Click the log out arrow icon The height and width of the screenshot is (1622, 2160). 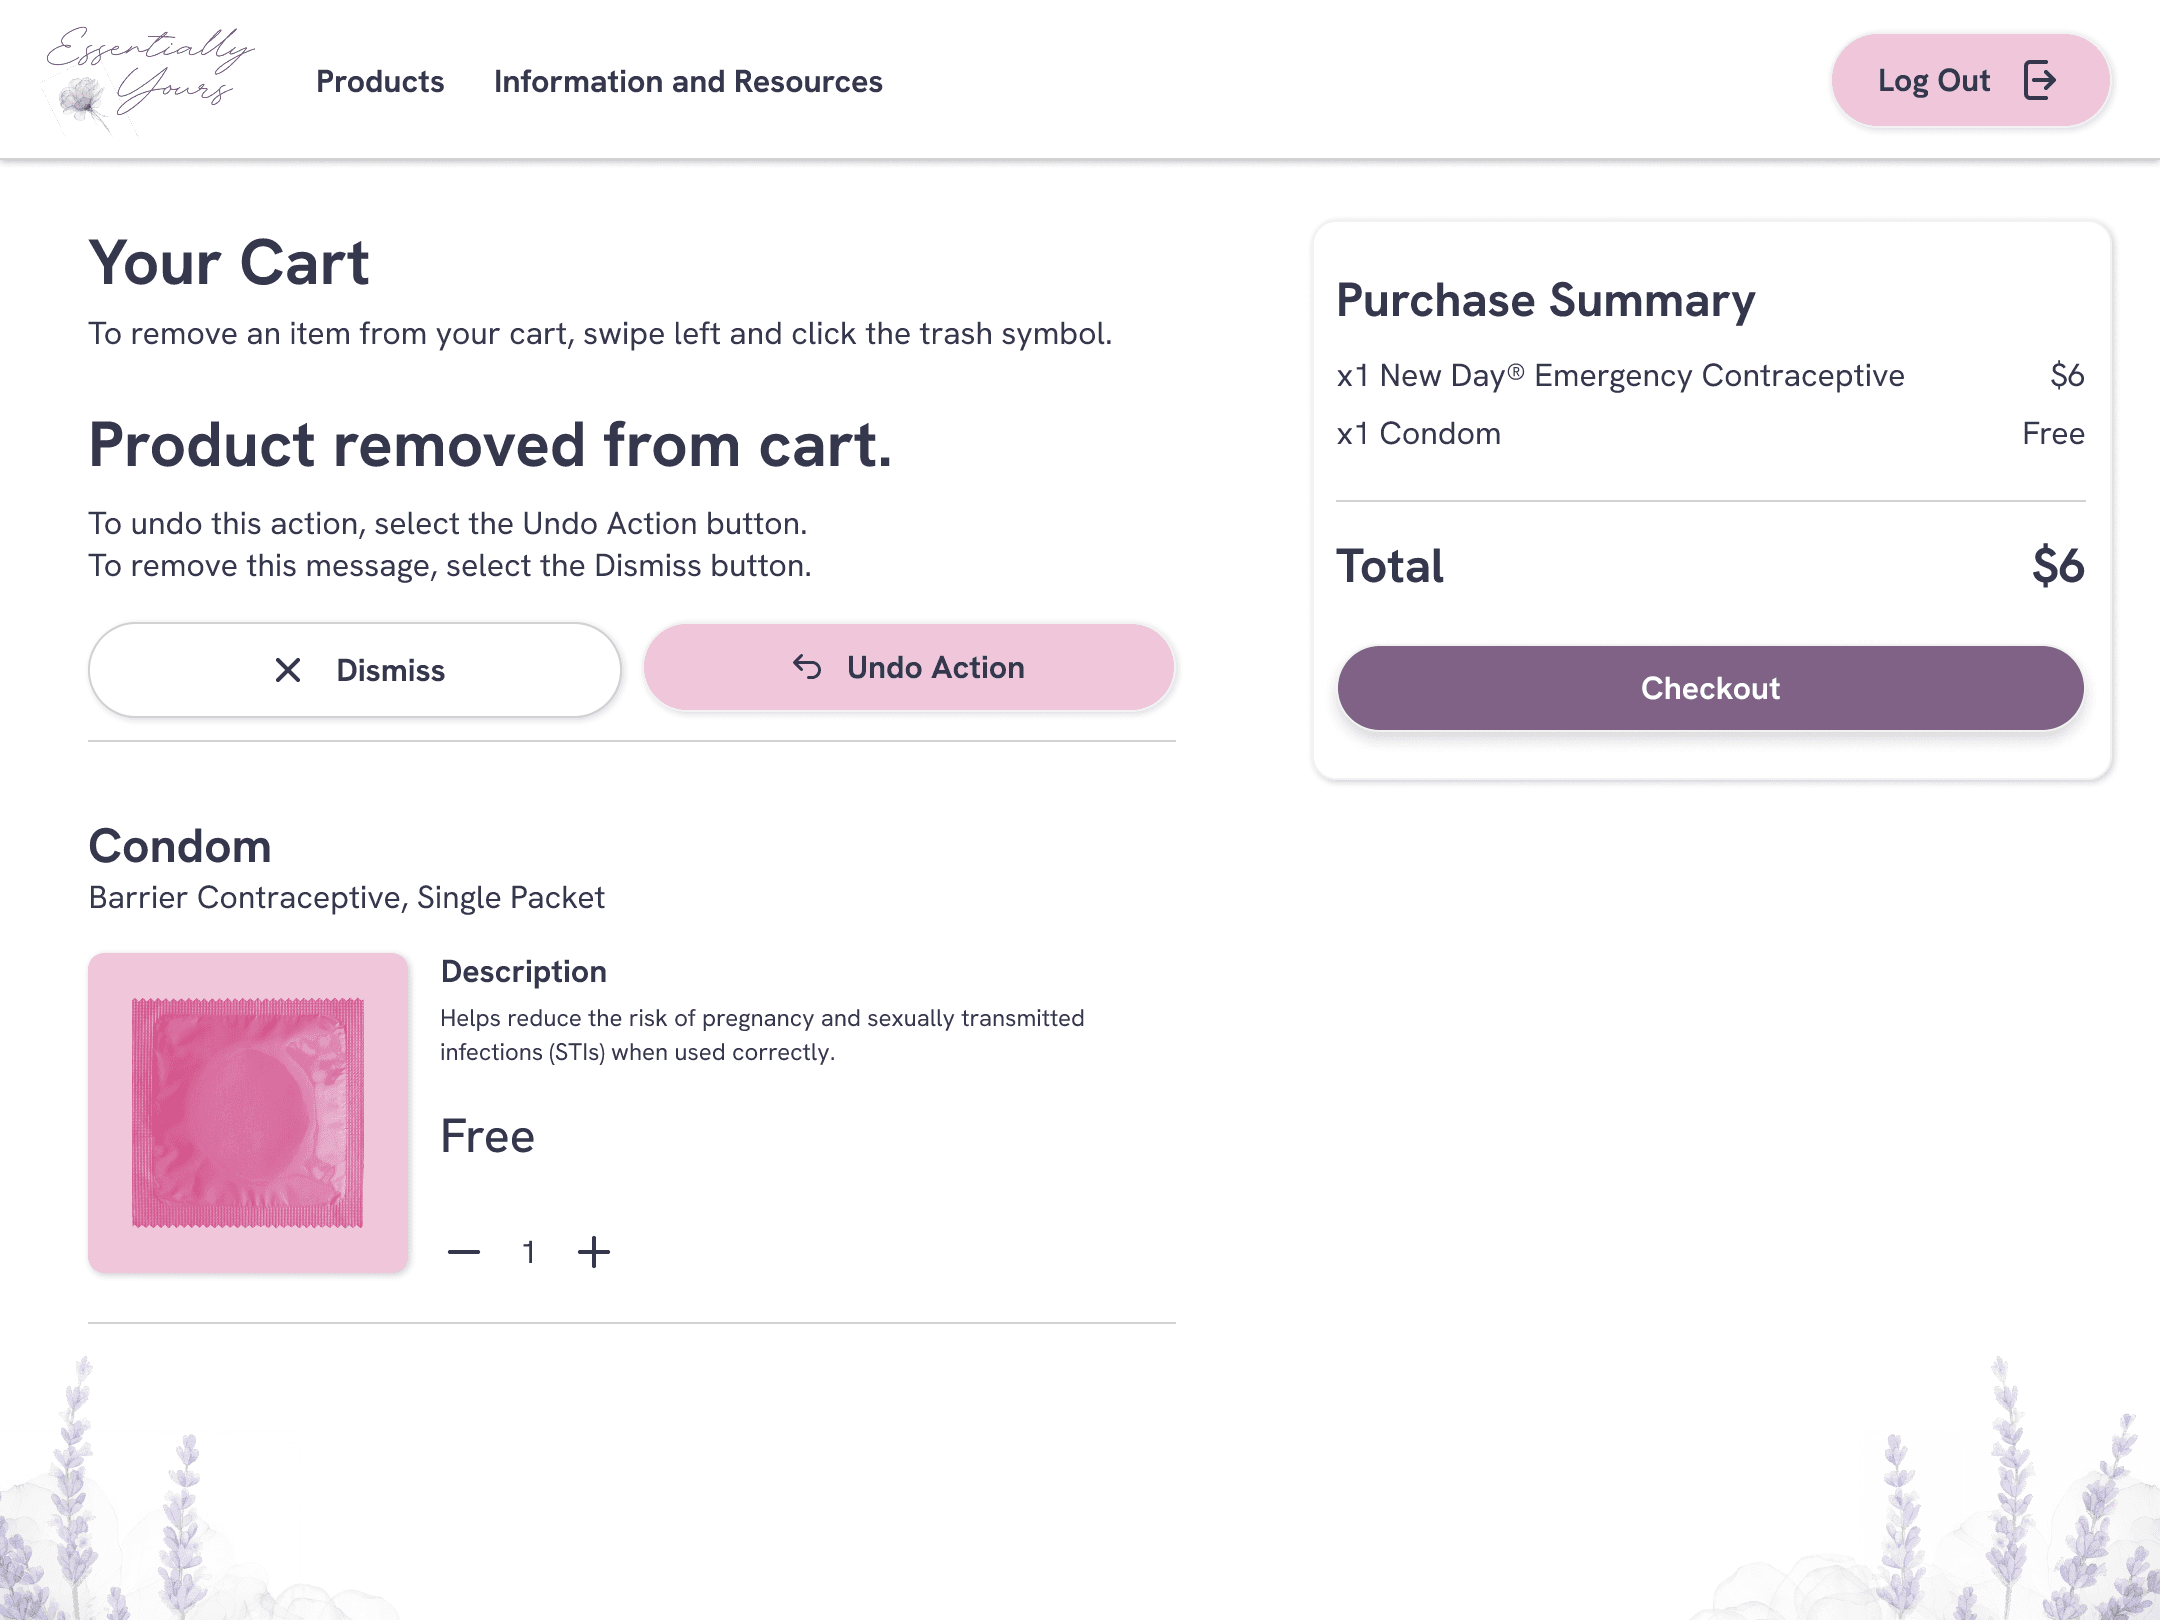tap(2040, 80)
